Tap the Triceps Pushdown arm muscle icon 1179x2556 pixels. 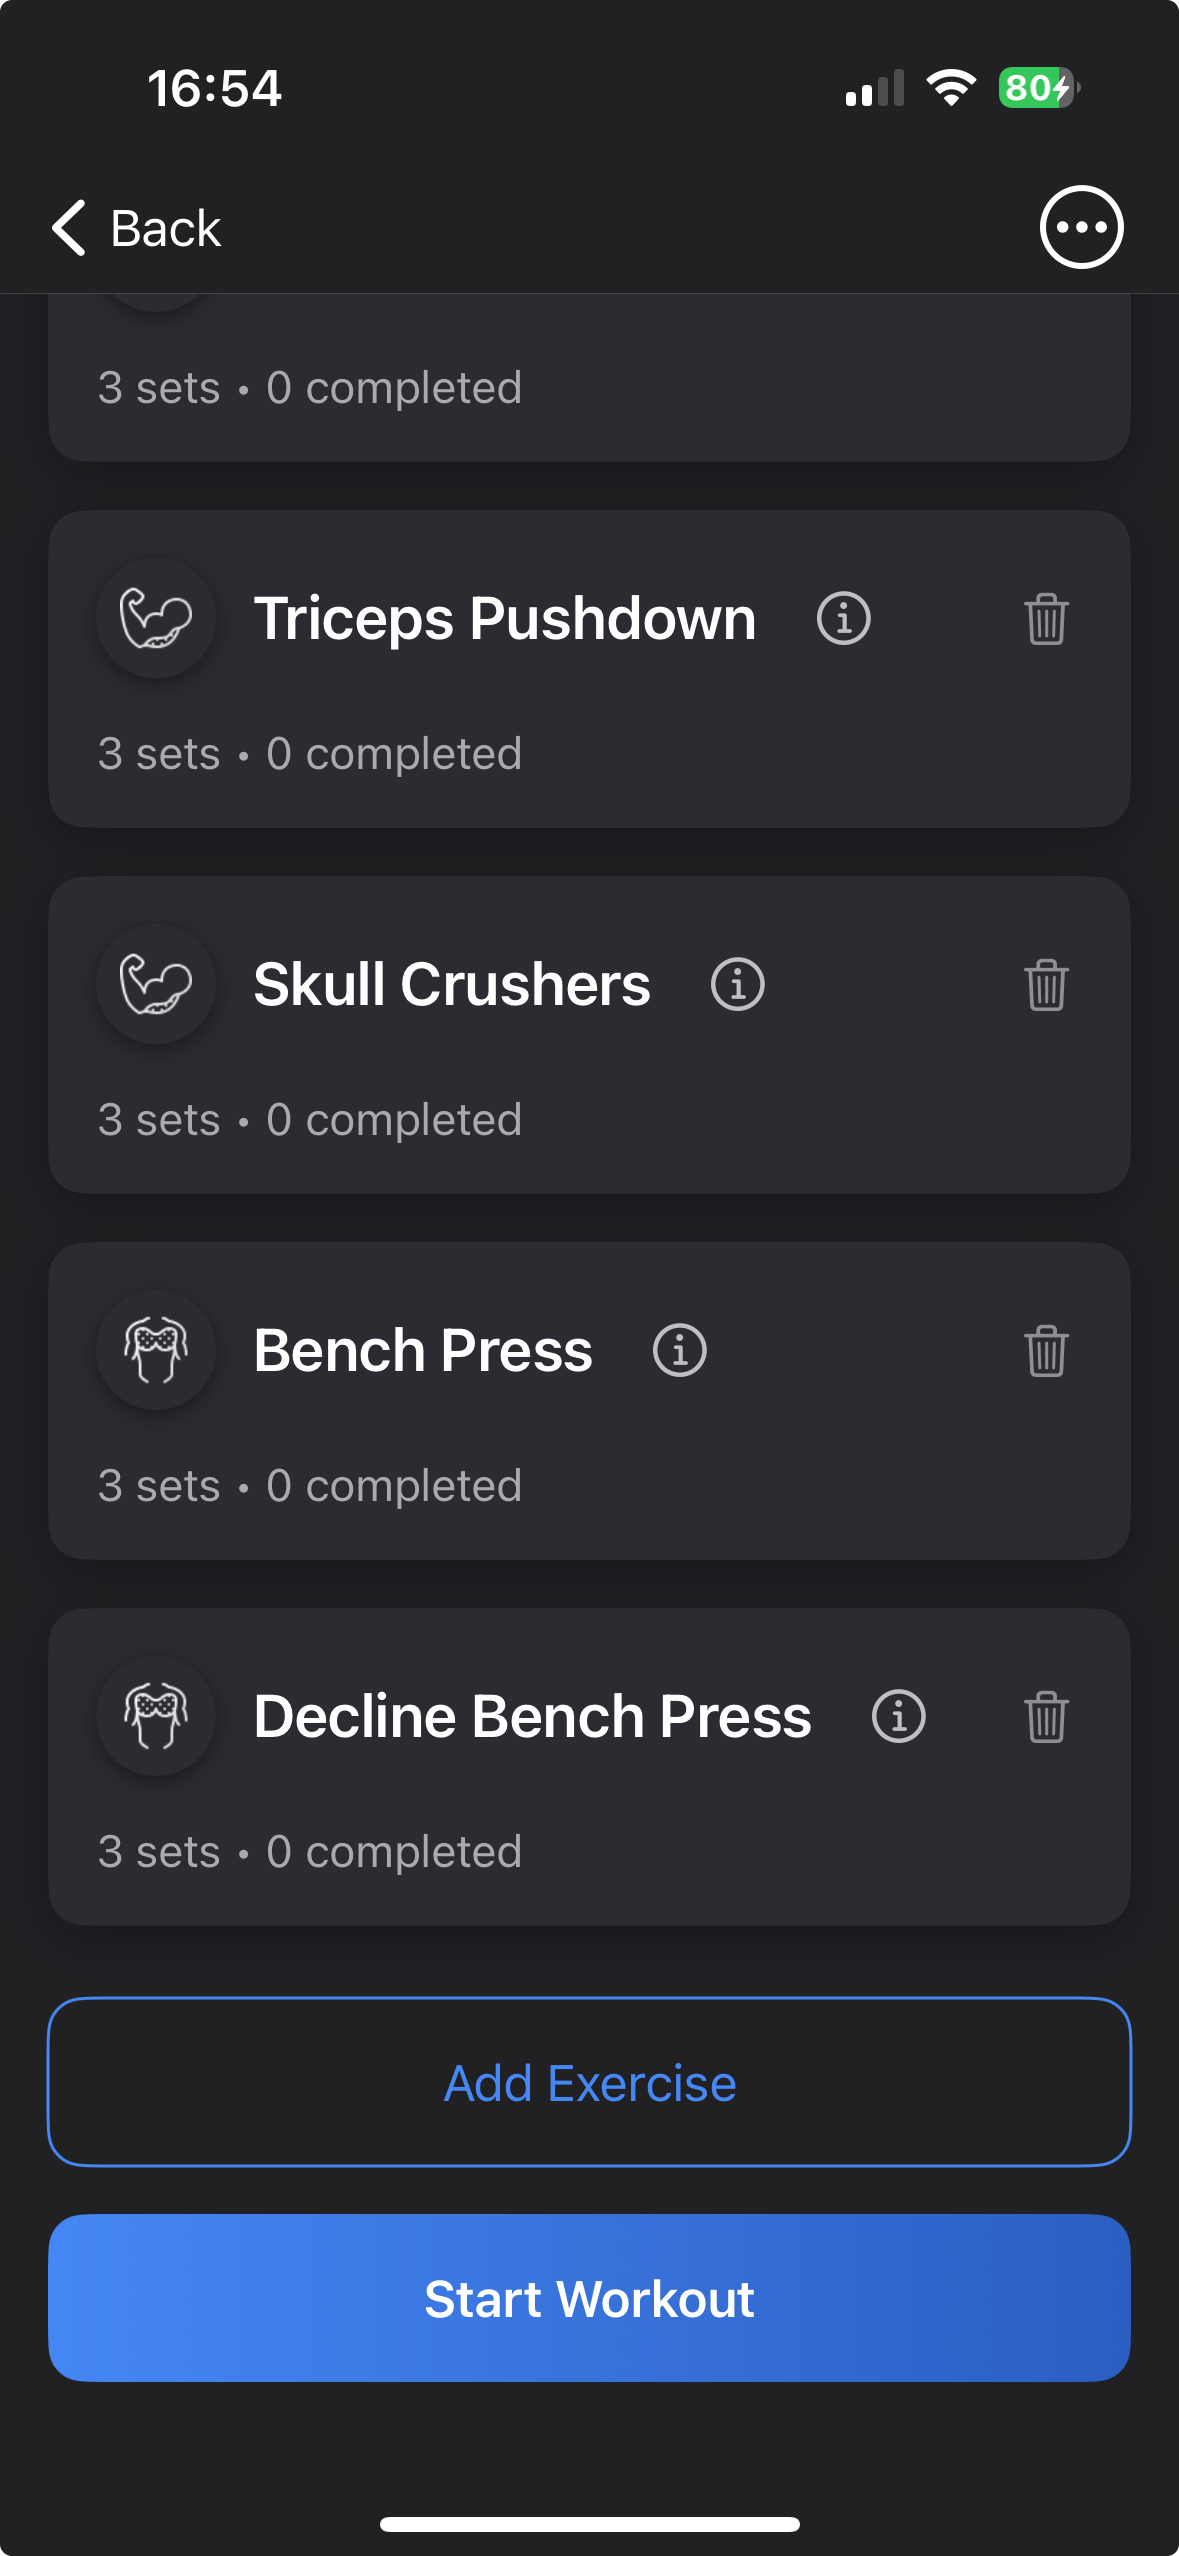(156, 619)
